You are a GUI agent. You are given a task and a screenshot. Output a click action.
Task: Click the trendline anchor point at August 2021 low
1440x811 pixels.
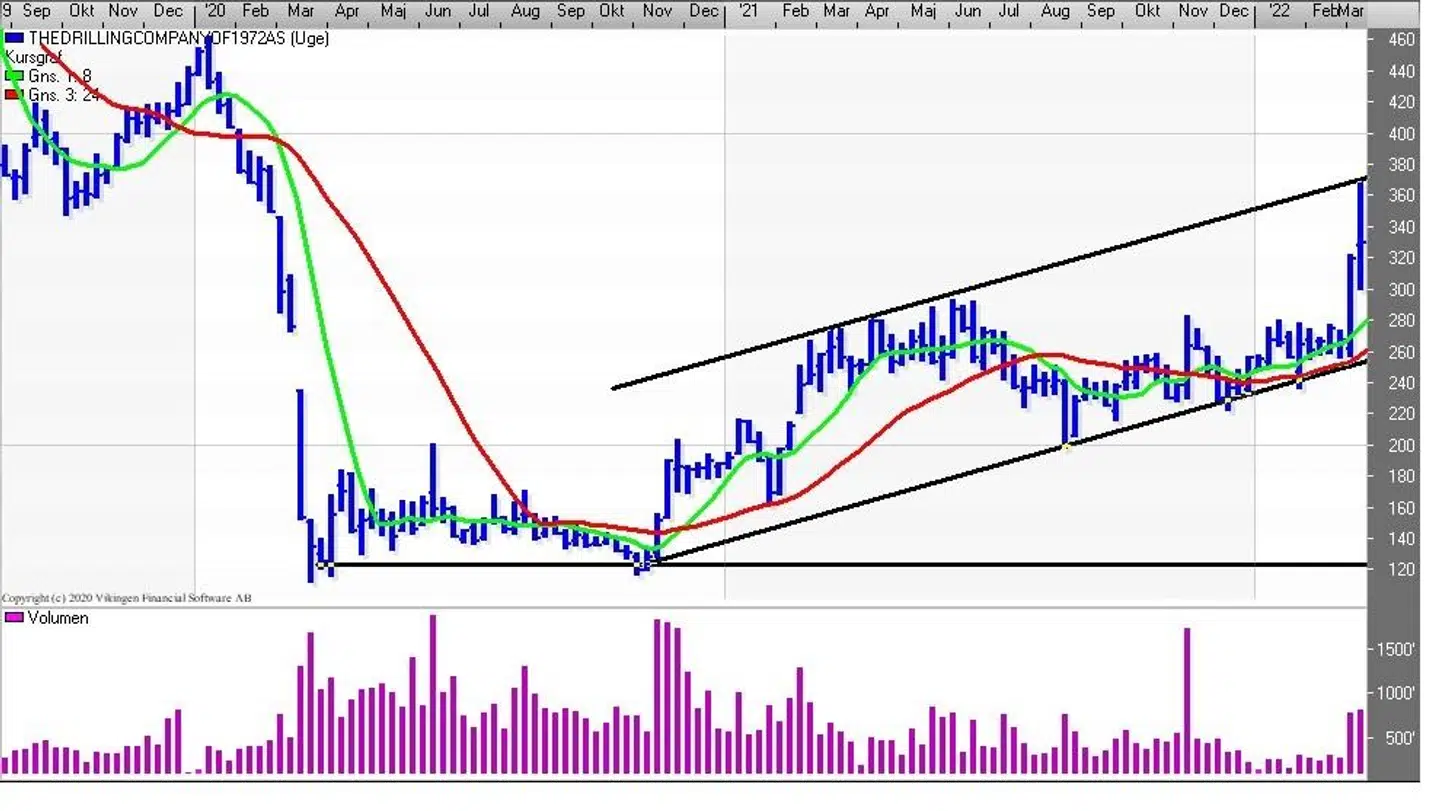1067,447
